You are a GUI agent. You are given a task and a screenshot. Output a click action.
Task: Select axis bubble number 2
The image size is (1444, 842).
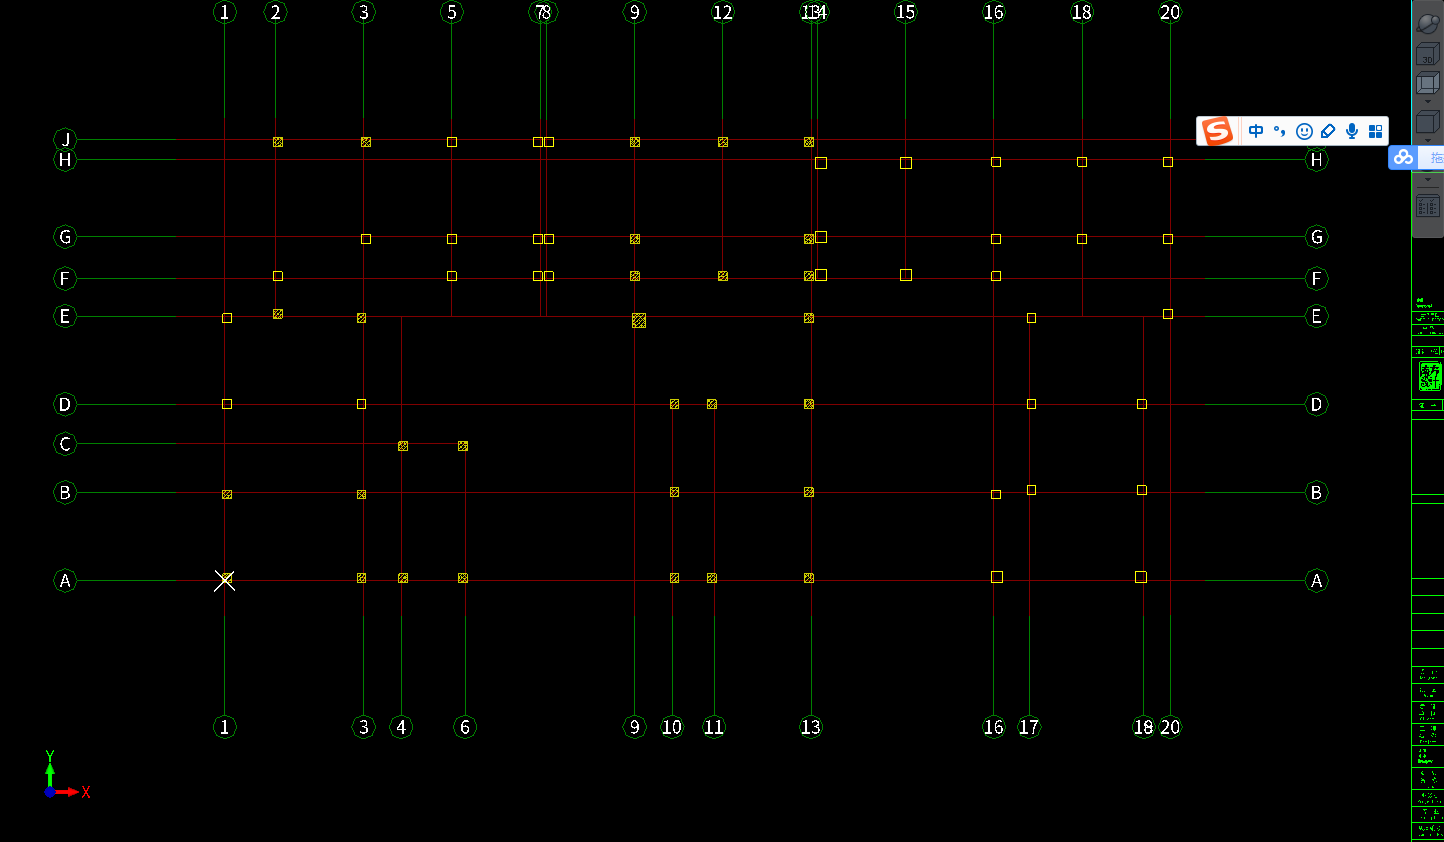coord(276,12)
